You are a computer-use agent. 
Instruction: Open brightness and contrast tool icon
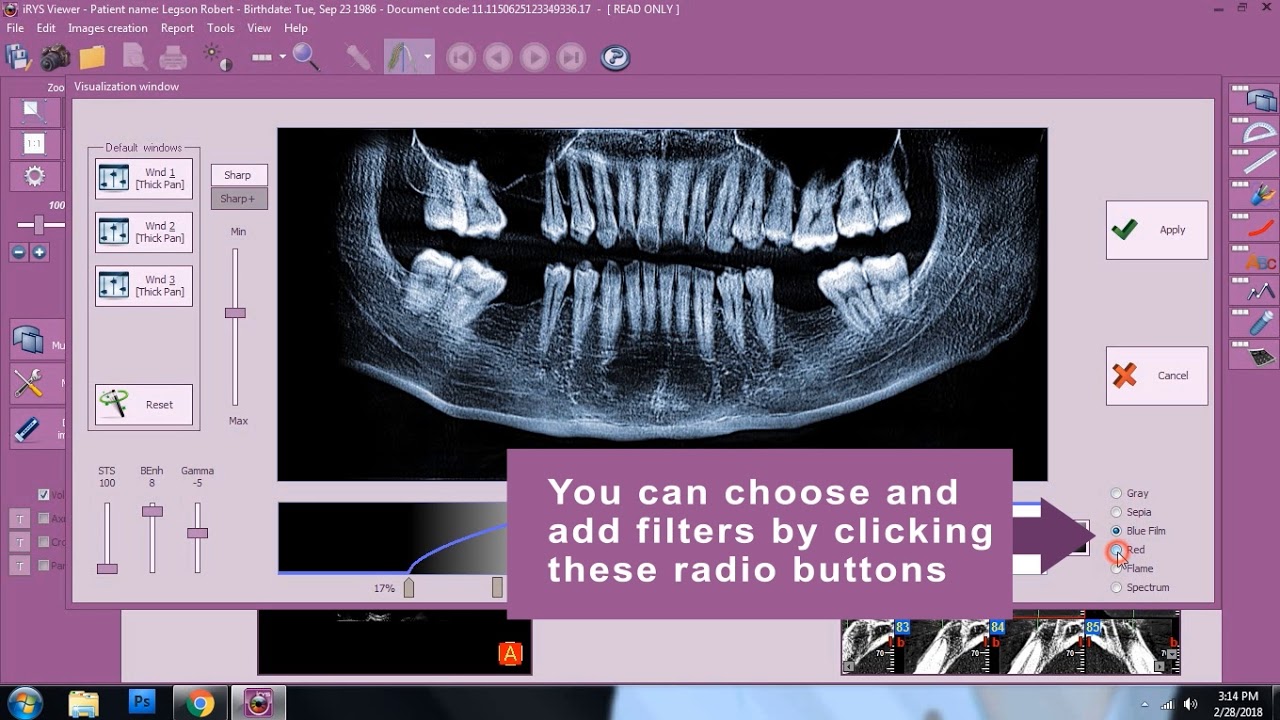(217, 57)
